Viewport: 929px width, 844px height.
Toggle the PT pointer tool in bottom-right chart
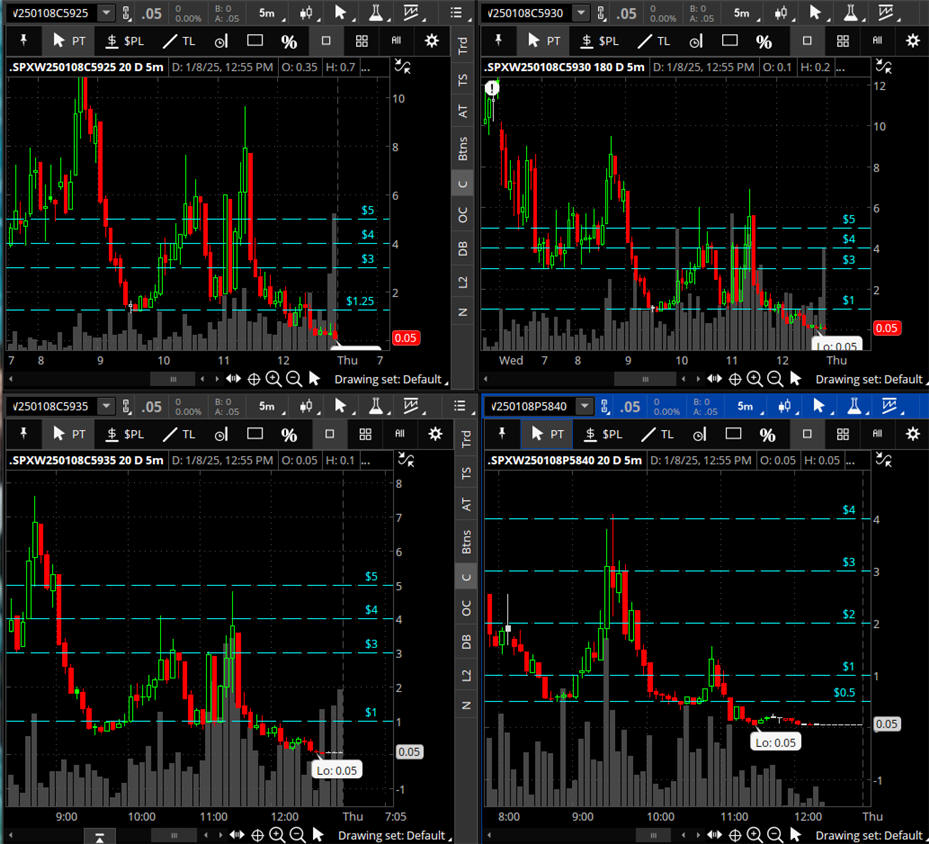pos(547,434)
